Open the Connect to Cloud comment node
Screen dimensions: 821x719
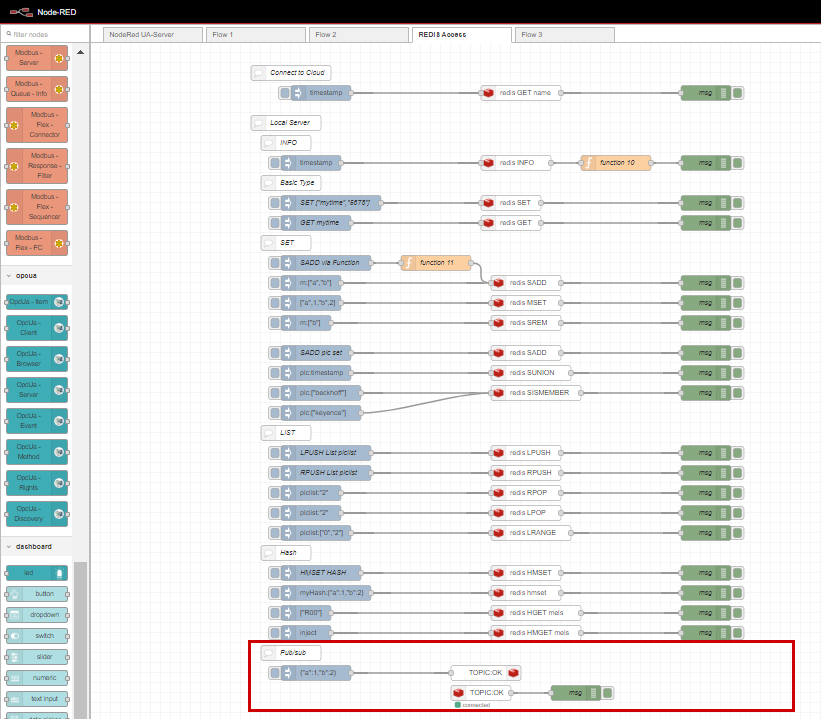pyautogui.click(x=291, y=73)
